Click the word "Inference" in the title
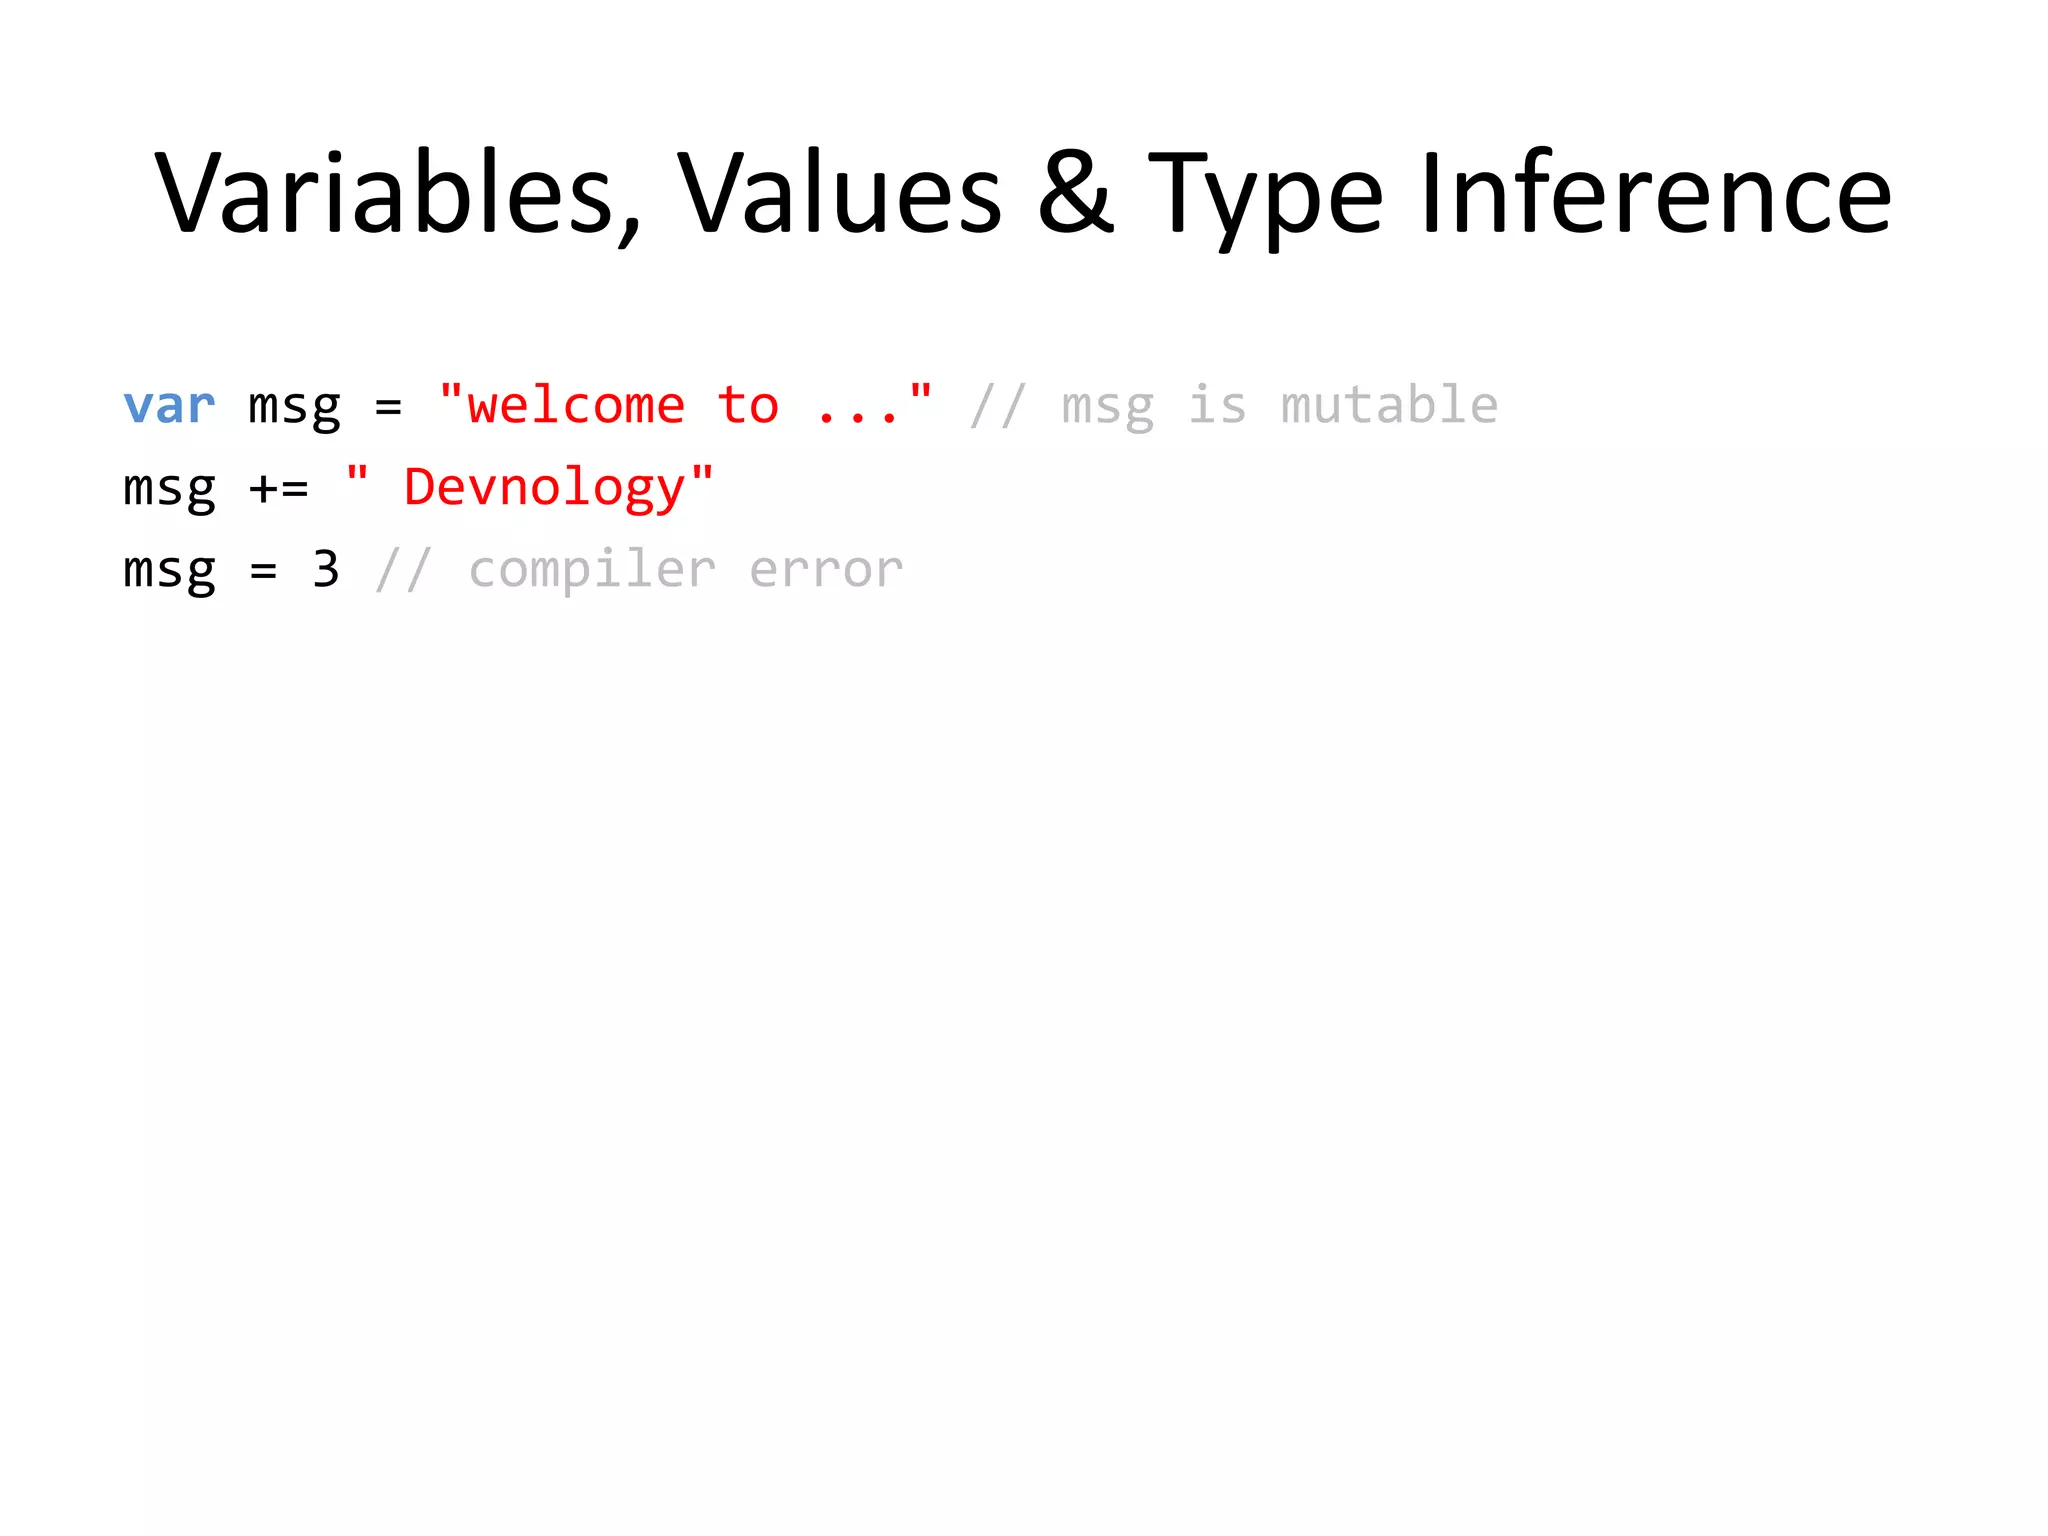 point(1655,193)
